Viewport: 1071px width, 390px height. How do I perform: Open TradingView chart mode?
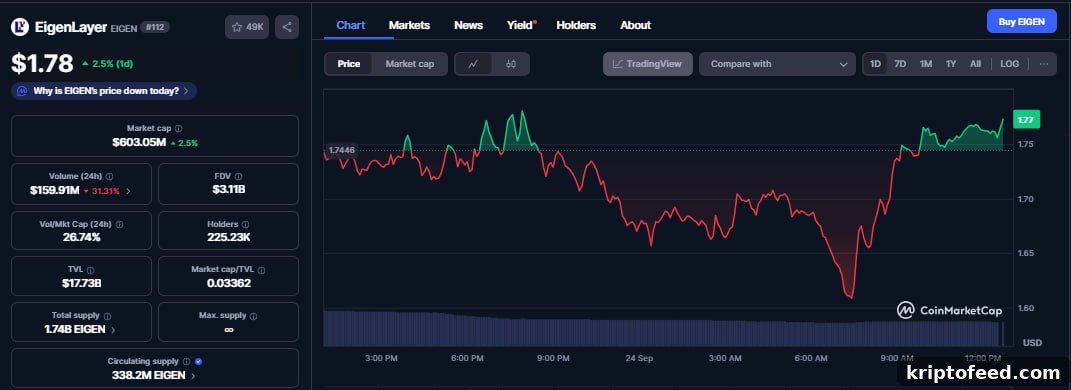(648, 64)
